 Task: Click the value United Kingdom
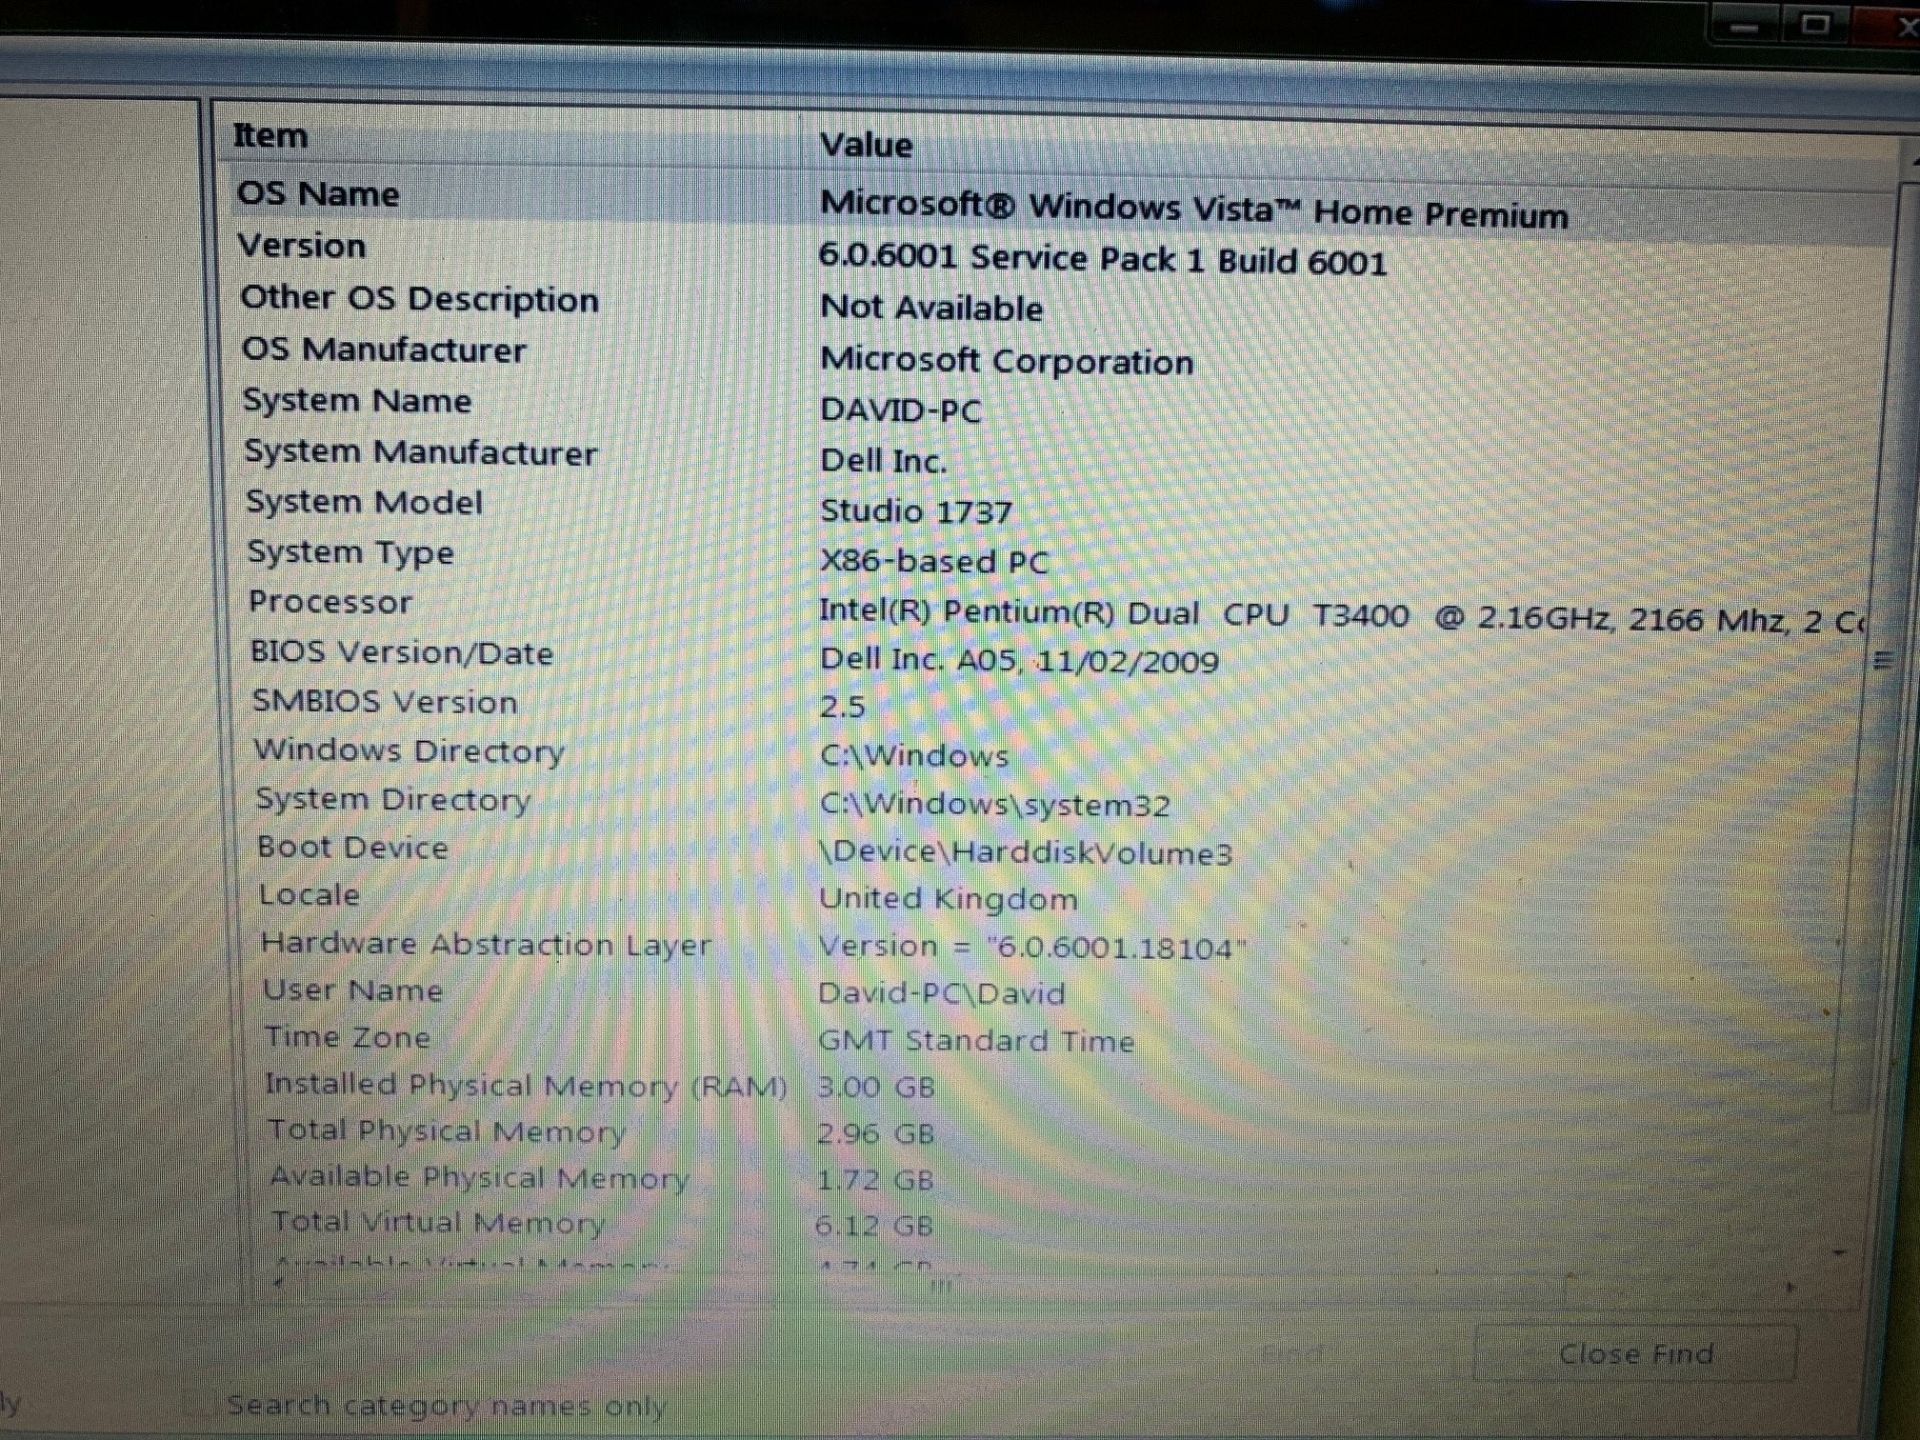coord(948,898)
